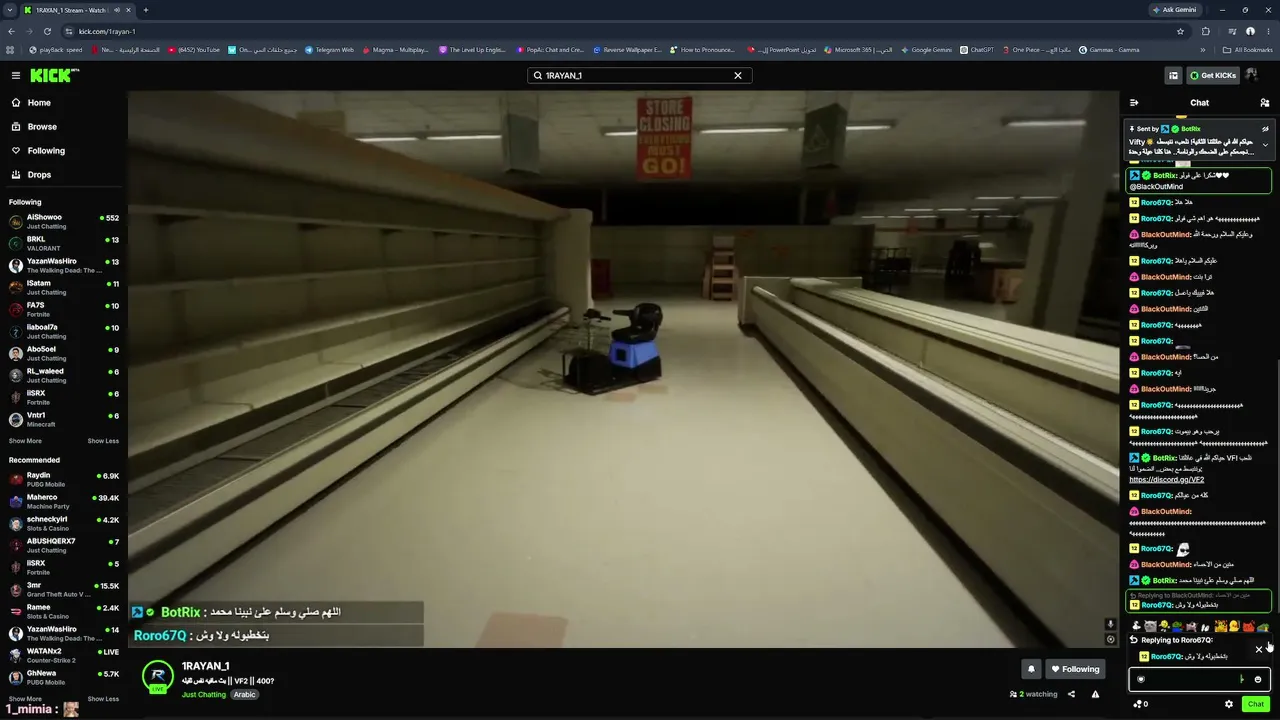1280x720 pixels.
Task: Open the chat users list icon
Action: (x=1264, y=103)
